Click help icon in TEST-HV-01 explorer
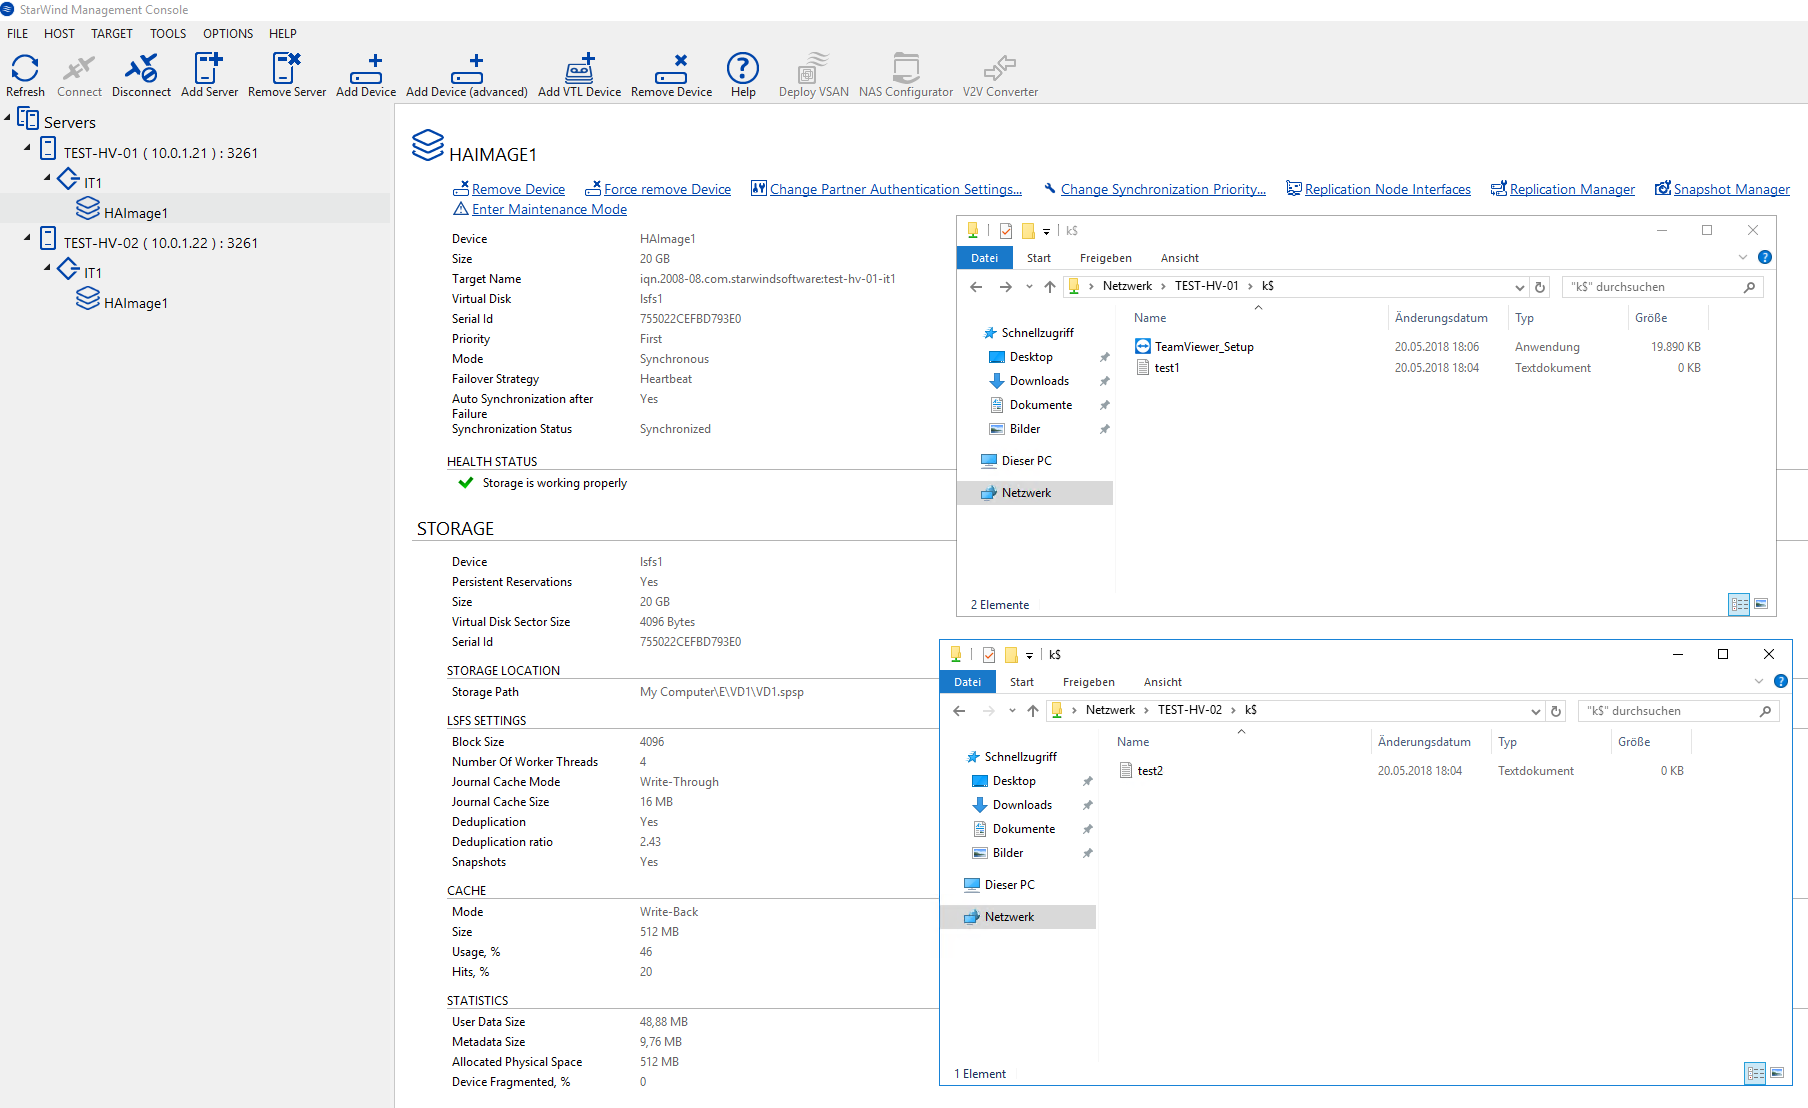The height and width of the screenshot is (1108, 1808). tap(1765, 257)
